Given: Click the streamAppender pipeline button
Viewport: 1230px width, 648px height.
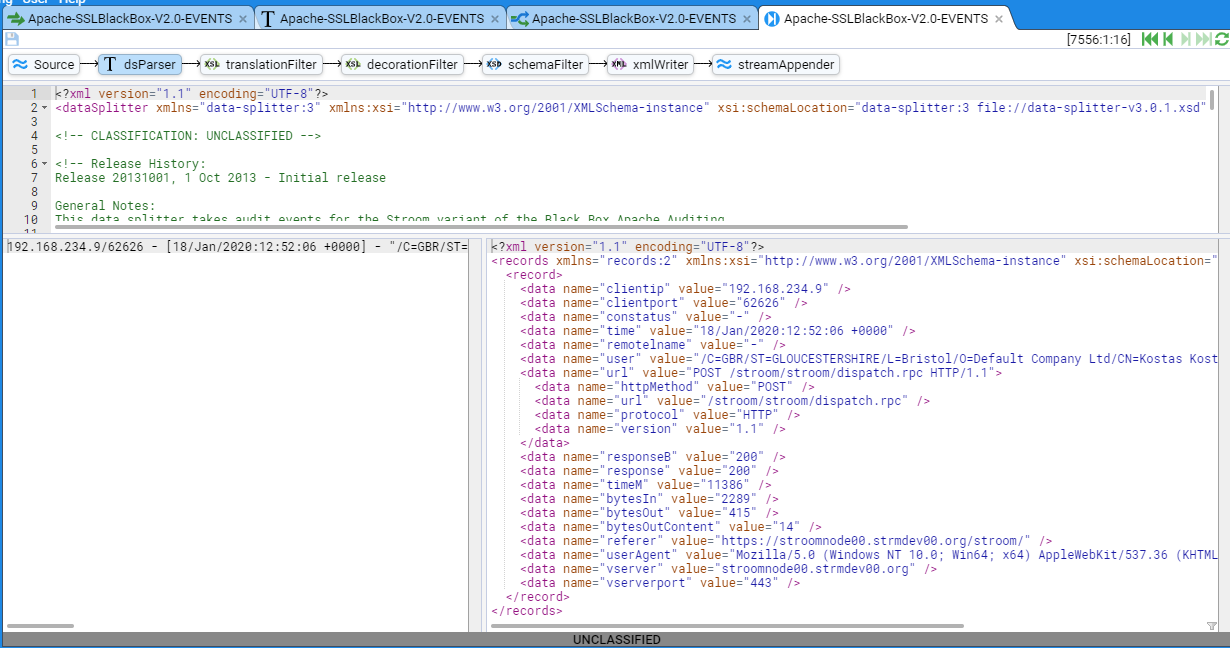Looking at the screenshot, I should click(775, 64).
